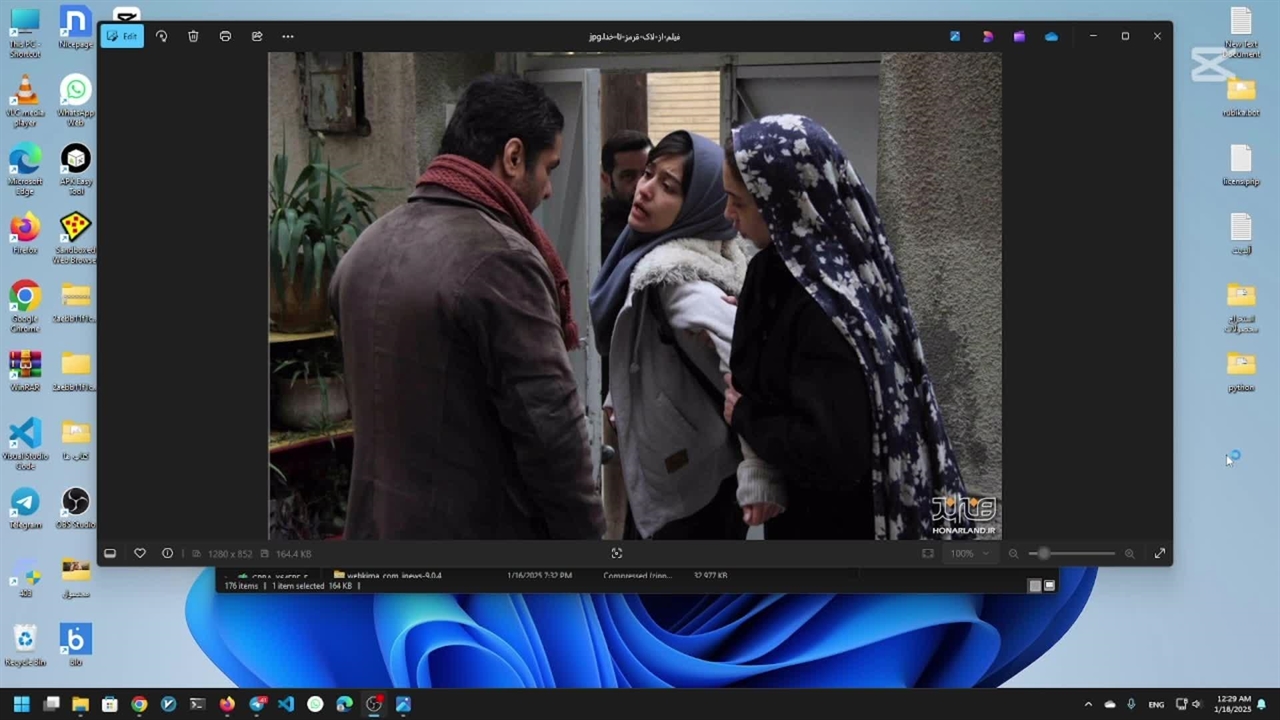This screenshot has height=720, width=1280.
Task: Share the photo via the share icon
Action: tap(257, 36)
